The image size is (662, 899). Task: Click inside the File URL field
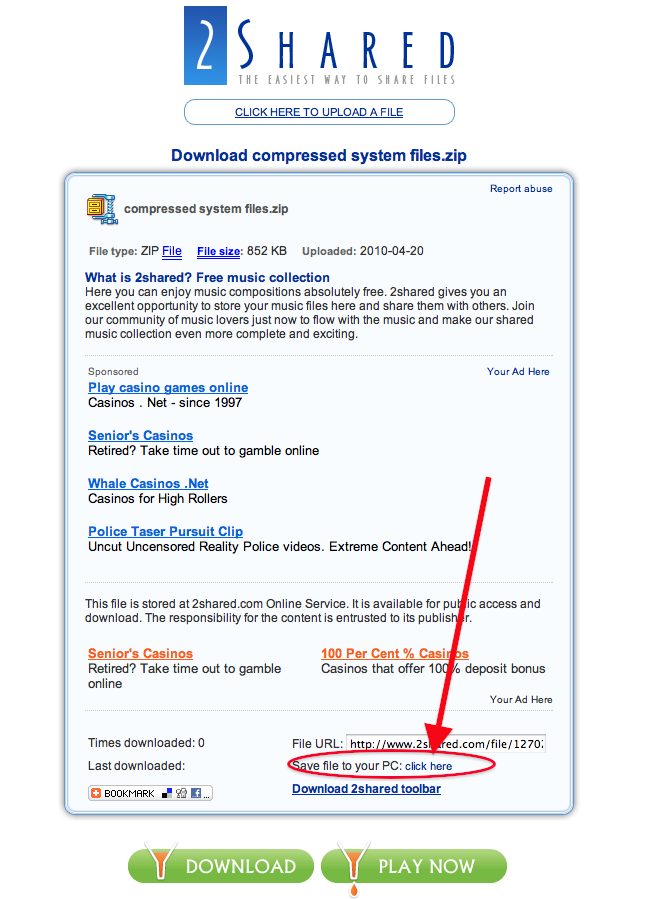[x=446, y=744]
